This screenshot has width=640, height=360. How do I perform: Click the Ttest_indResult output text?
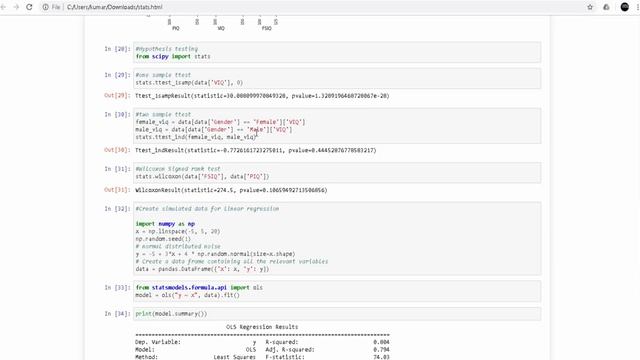click(256, 150)
